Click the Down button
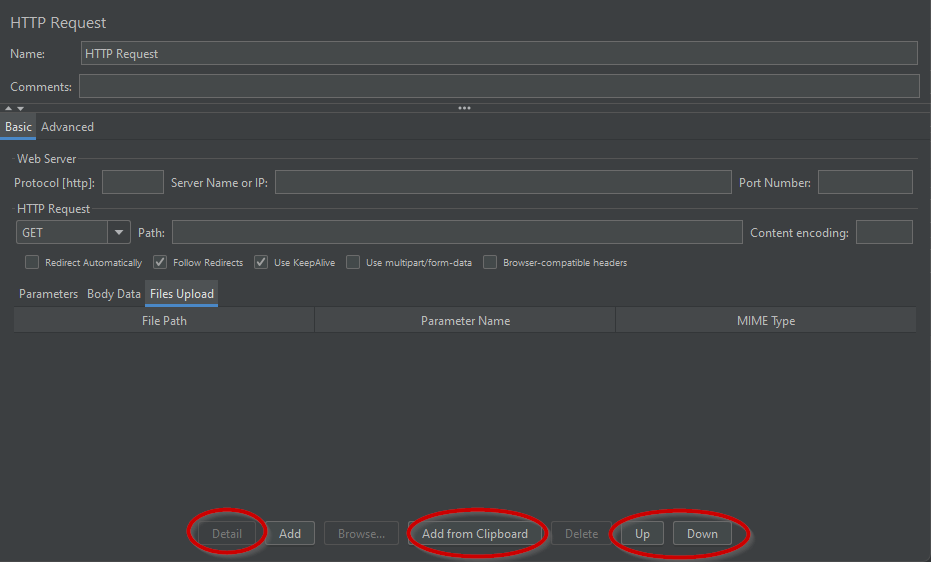Image resolution: width=931 pixels, height=562 pixels. 702,534
